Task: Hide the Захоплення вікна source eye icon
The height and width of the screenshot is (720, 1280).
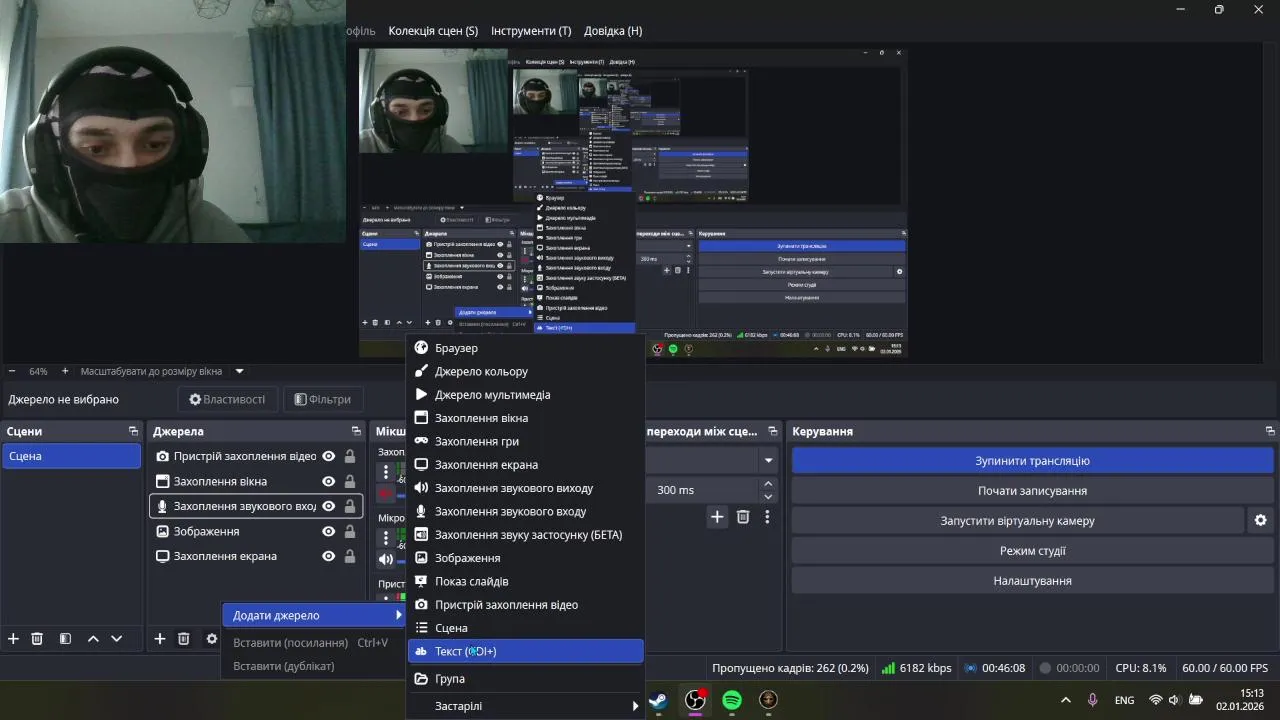Action: (x=328, y=481)
